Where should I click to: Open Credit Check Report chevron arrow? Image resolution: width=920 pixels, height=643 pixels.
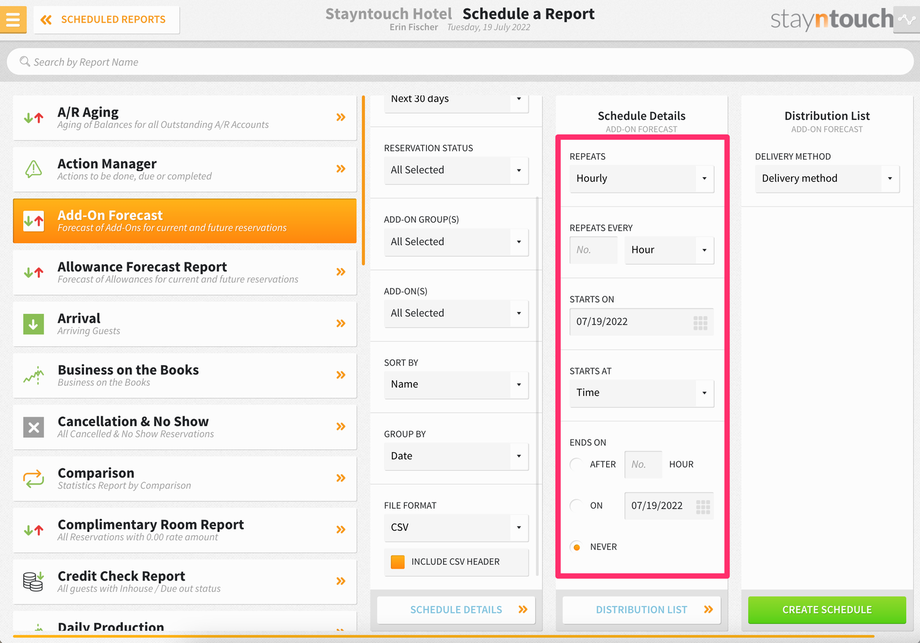click(341, 581)
